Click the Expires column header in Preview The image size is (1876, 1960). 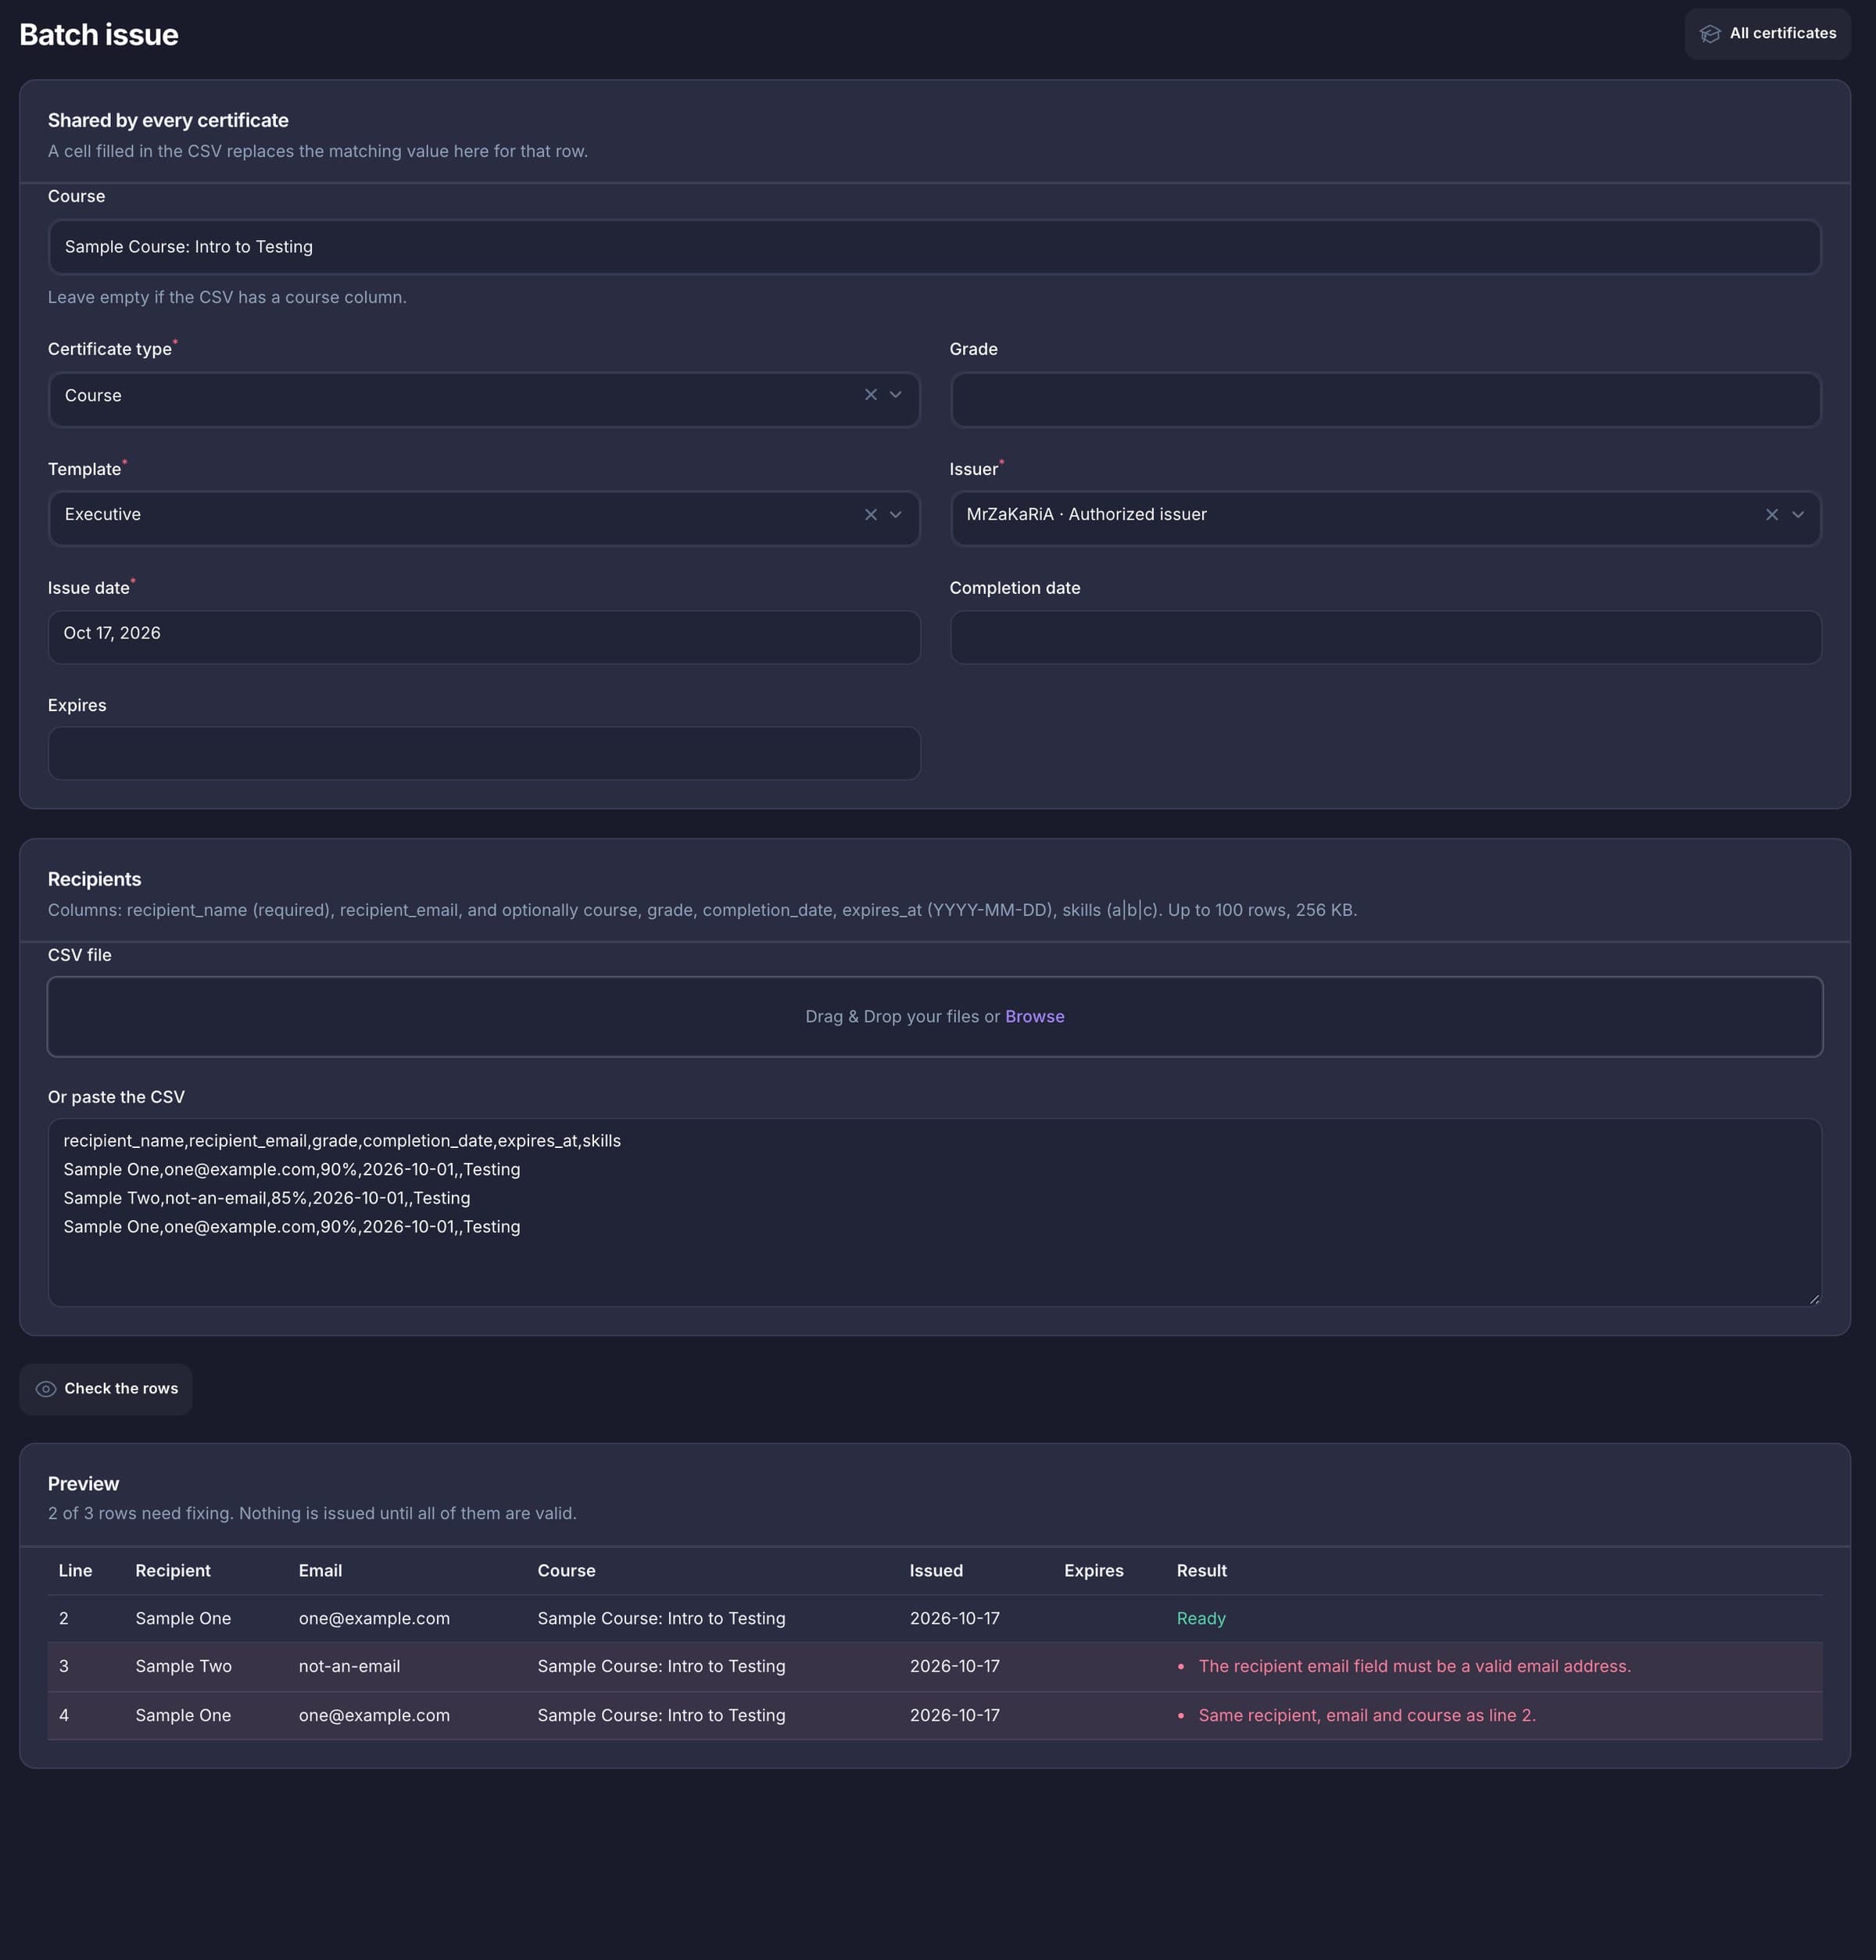tap(1093, 1570)
